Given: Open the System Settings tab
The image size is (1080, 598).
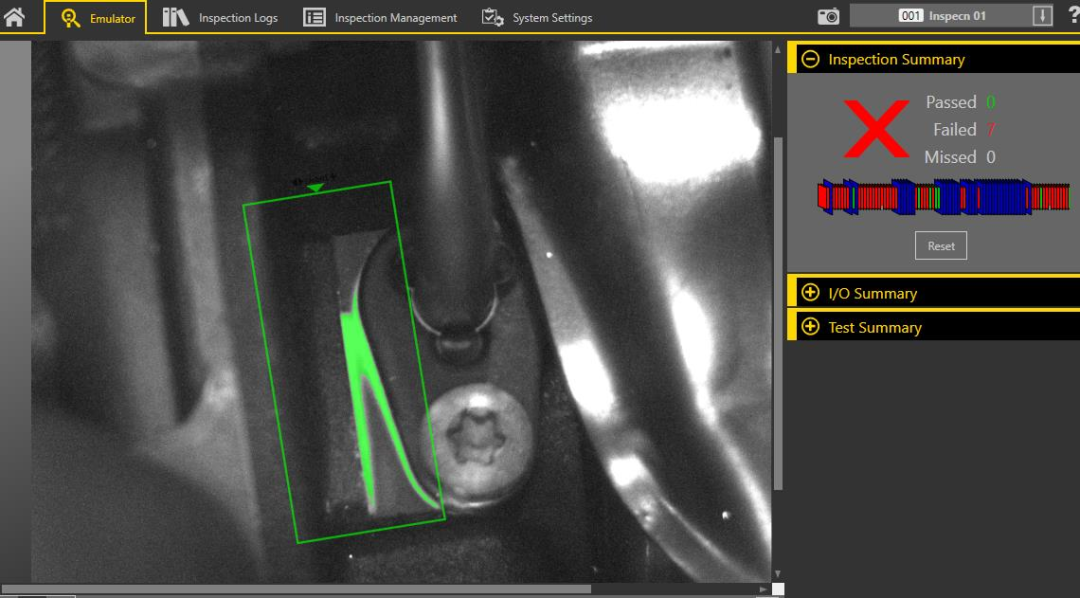Looking at the screenshot, I should coord(537,18).
